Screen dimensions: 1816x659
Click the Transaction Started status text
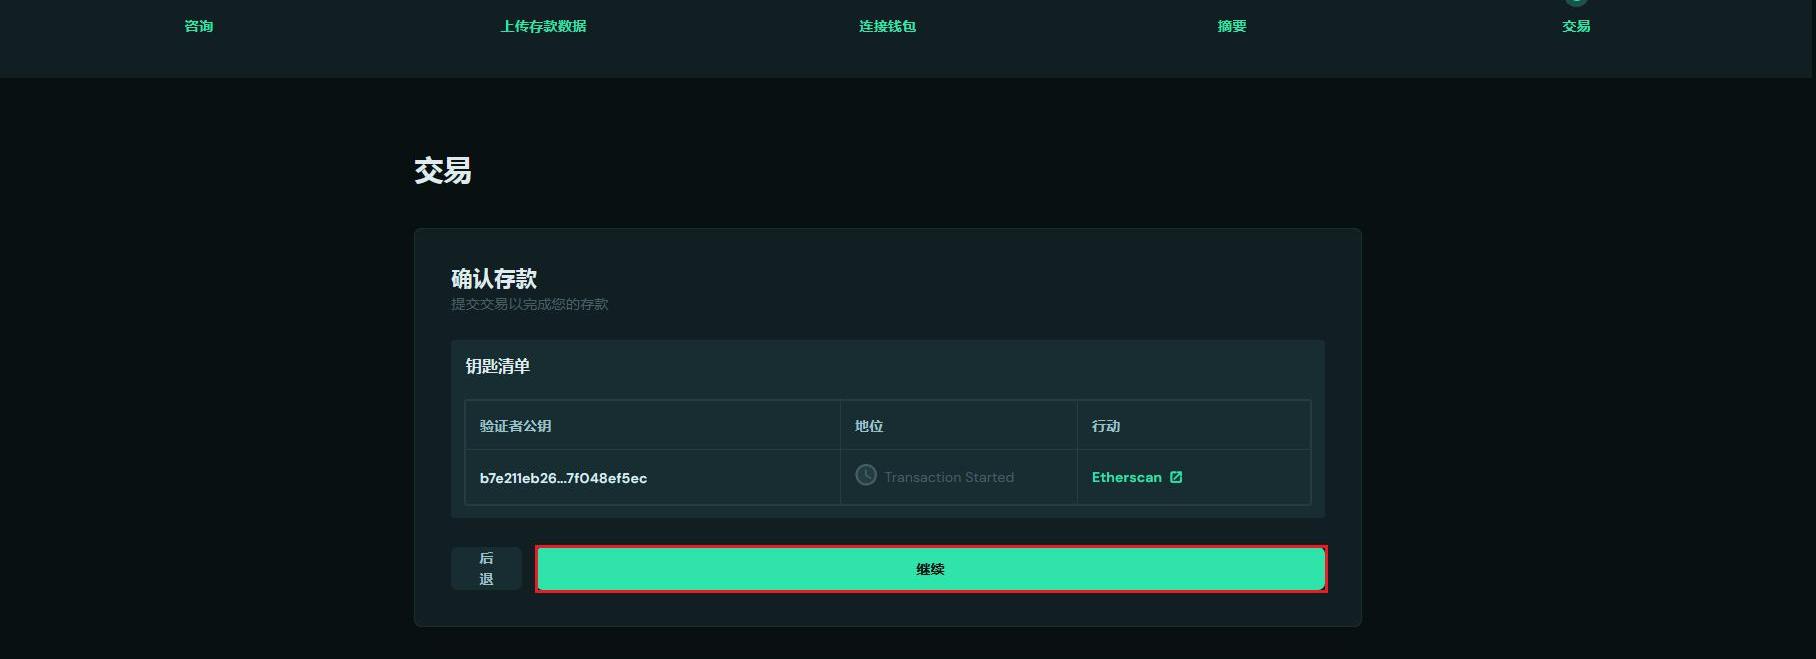tap(948, 477)
